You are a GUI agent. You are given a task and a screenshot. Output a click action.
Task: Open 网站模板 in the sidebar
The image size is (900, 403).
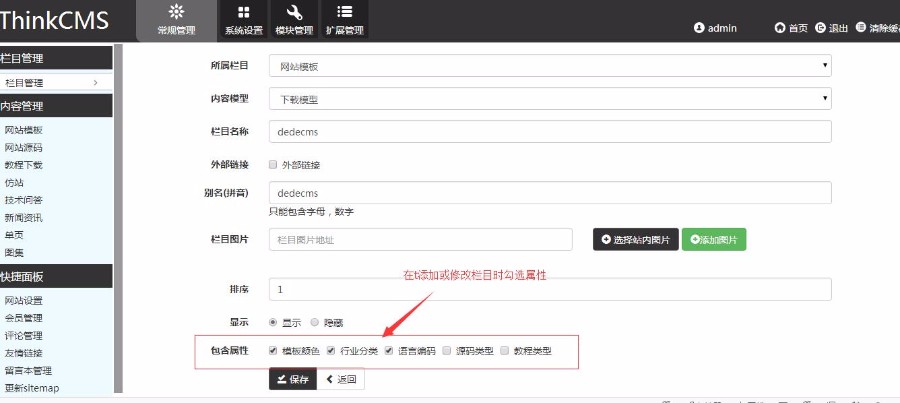24,130
